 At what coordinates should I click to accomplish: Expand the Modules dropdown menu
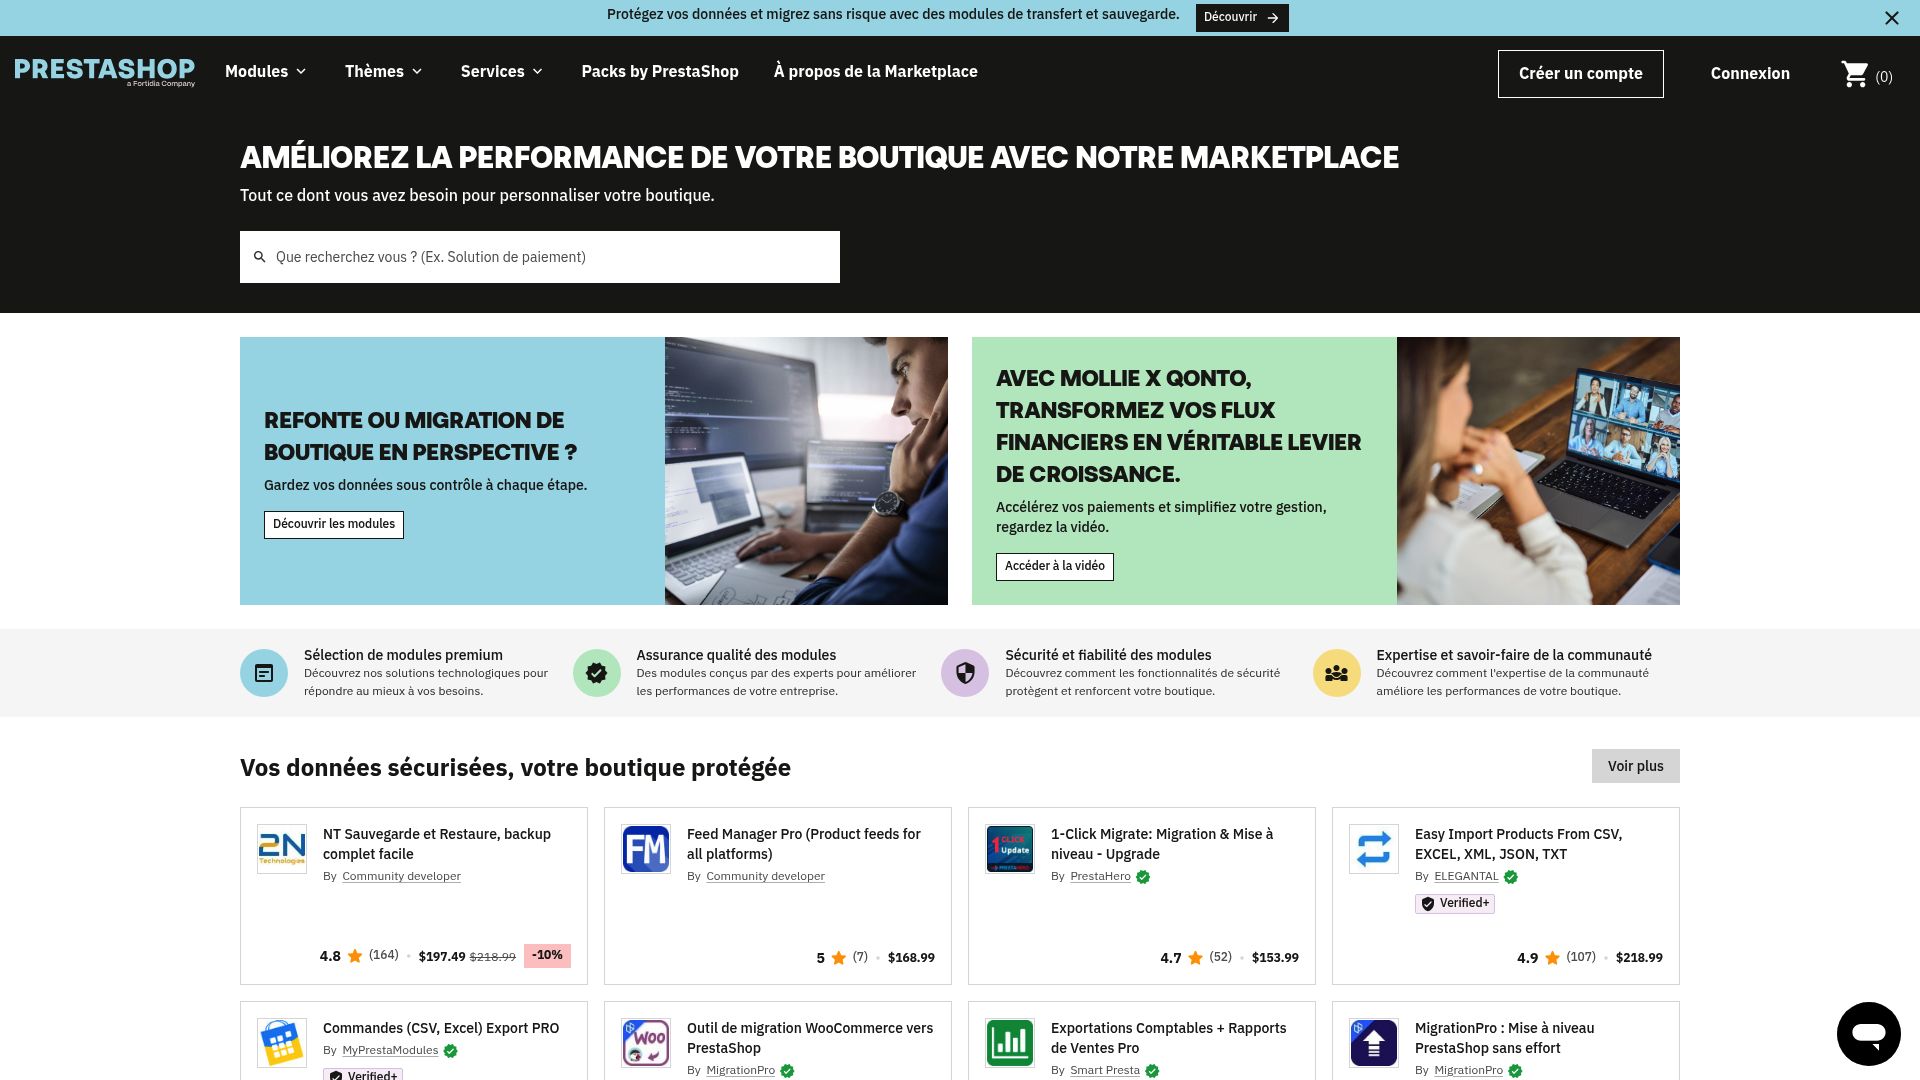point(266,71)
